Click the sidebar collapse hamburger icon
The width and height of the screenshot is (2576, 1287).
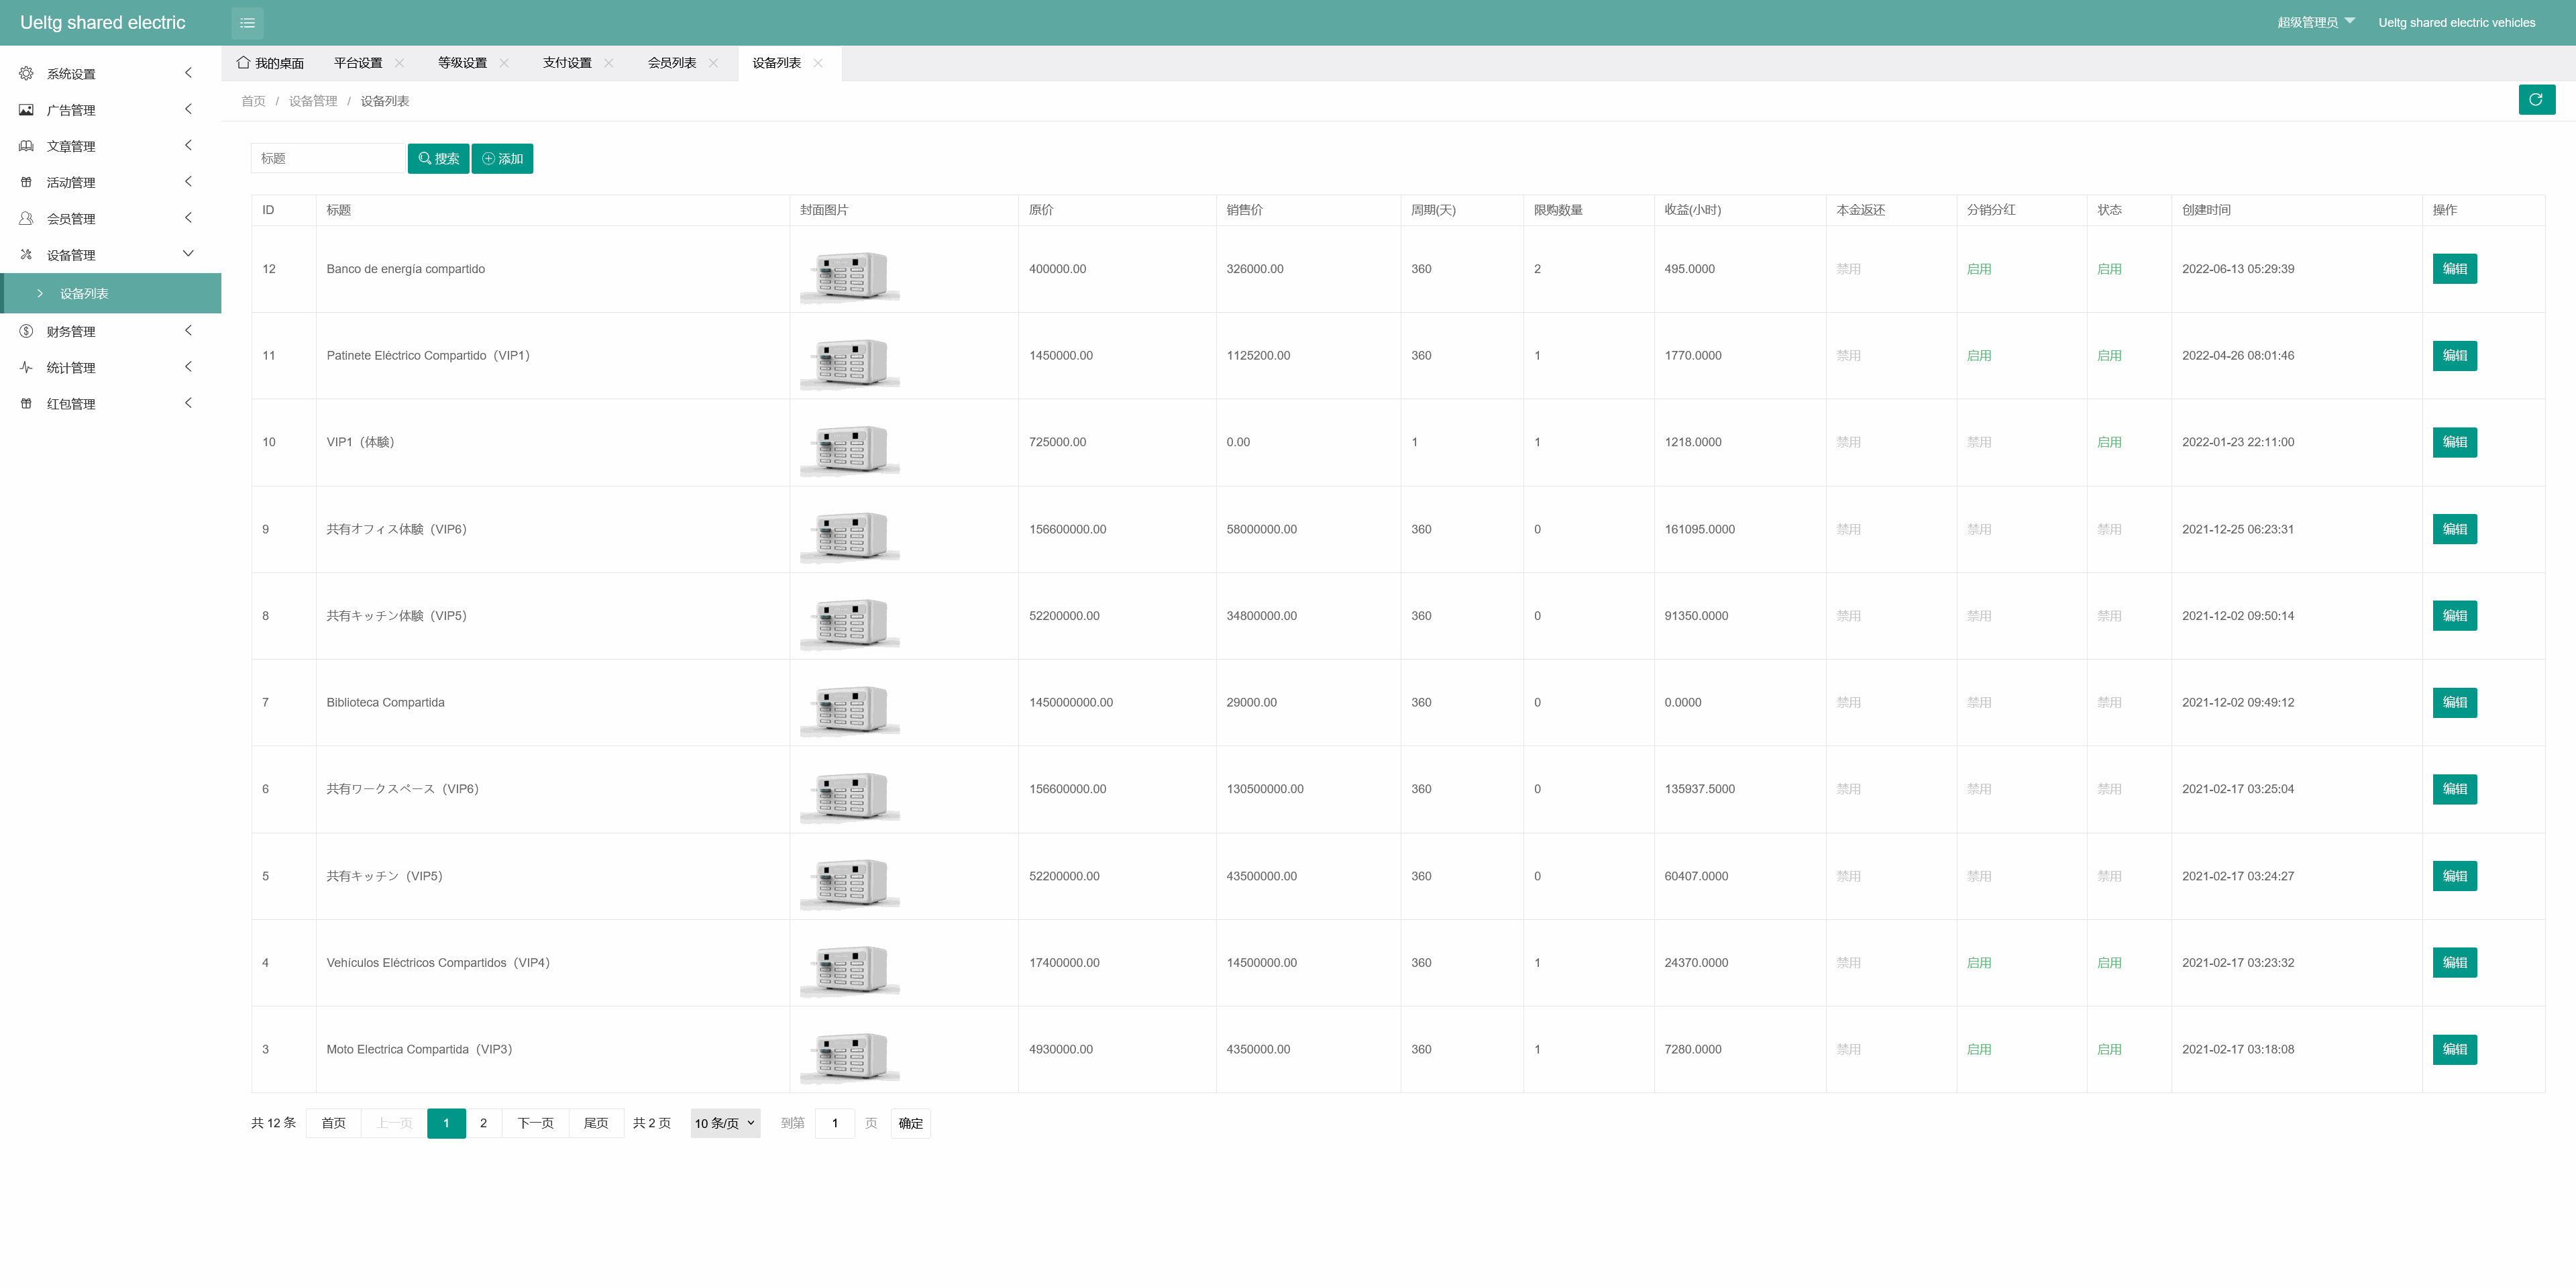pyautogui.click(x=247, y=23)
